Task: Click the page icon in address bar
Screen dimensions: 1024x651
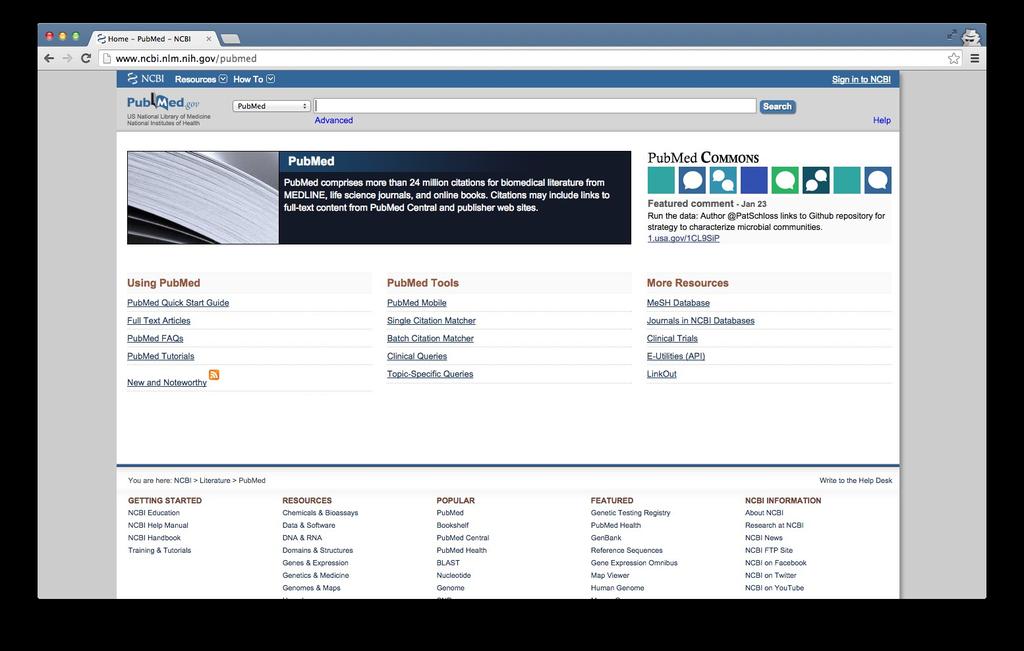Action: 106,58
